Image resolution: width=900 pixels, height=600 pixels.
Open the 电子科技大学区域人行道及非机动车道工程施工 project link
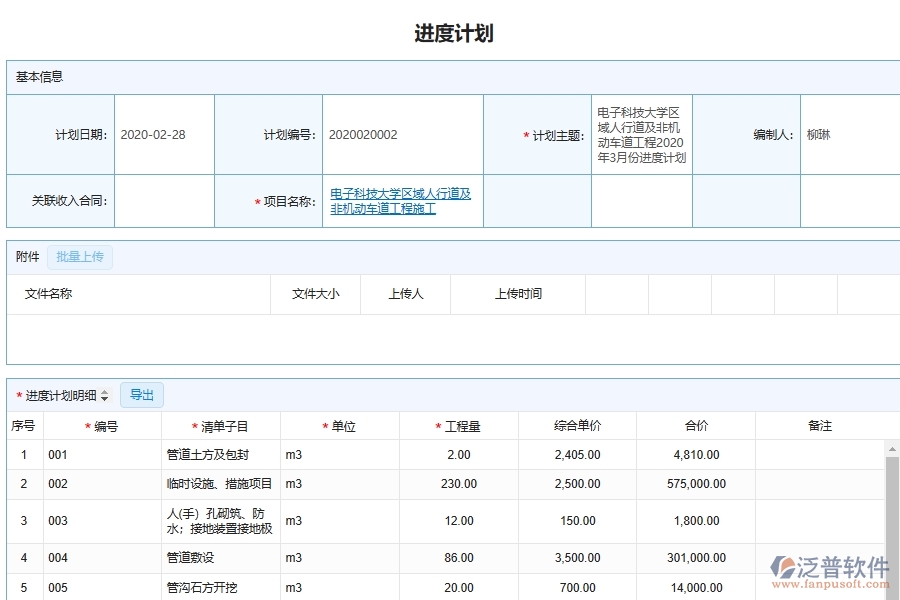[x=400, y=201]
